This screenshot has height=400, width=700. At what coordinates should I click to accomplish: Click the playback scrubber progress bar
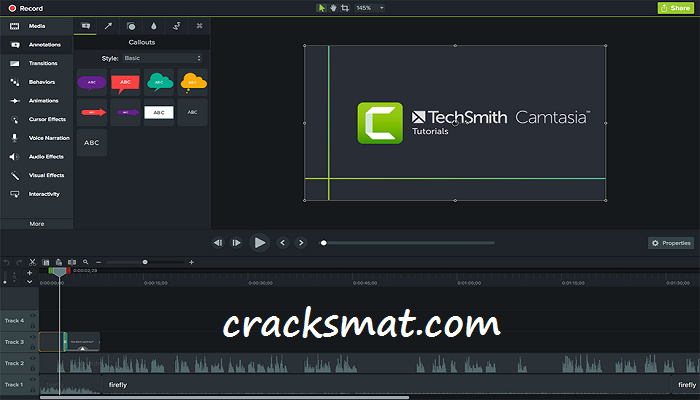pyautogui.click(x=407, y=243)
